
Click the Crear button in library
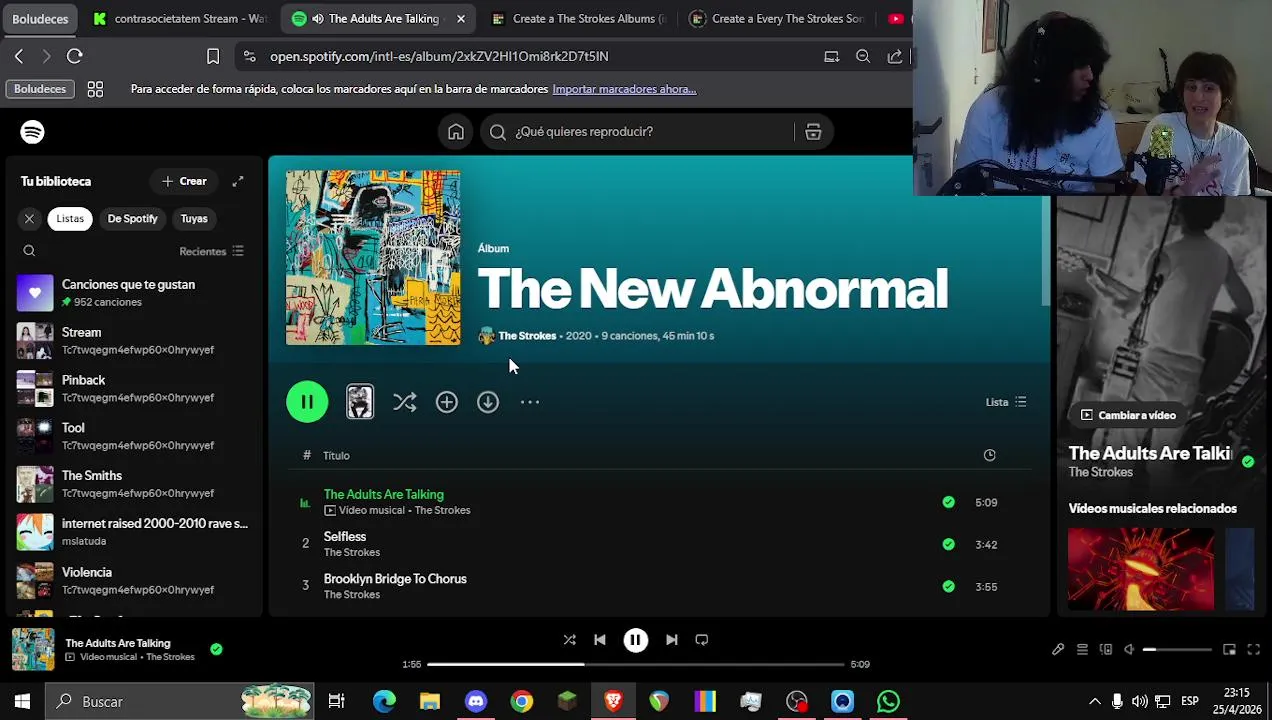point(184,181)
